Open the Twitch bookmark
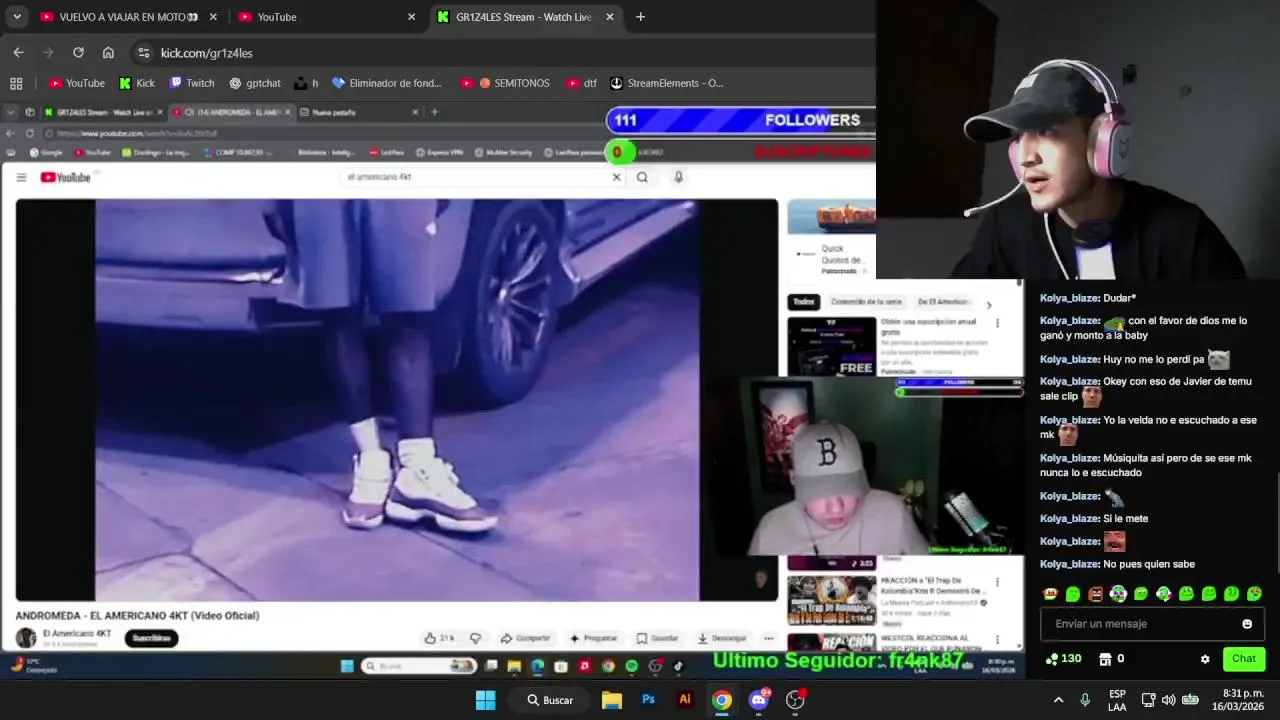This screenshot has width=1280, height=720. pos(192,83)
